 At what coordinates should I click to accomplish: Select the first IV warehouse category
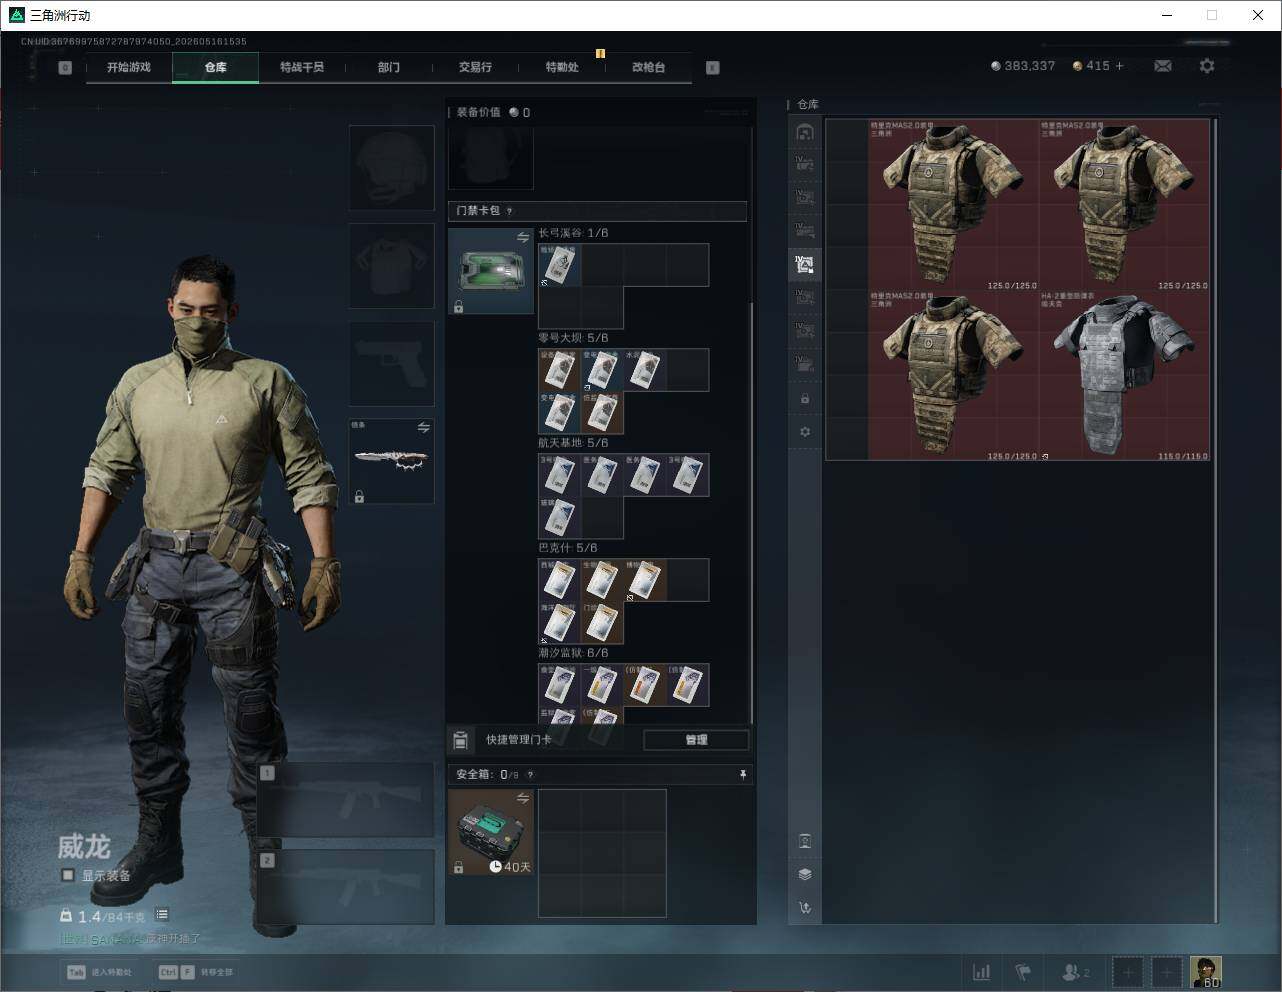805,165
